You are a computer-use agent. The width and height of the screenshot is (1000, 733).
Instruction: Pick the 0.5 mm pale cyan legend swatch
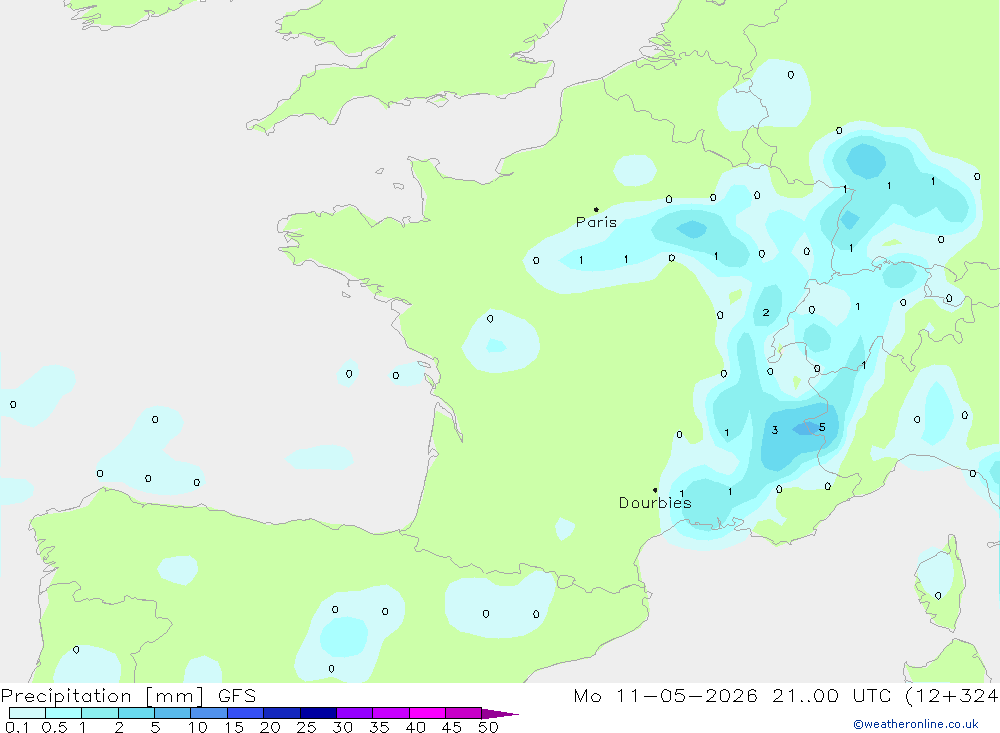tap(63, 713)
